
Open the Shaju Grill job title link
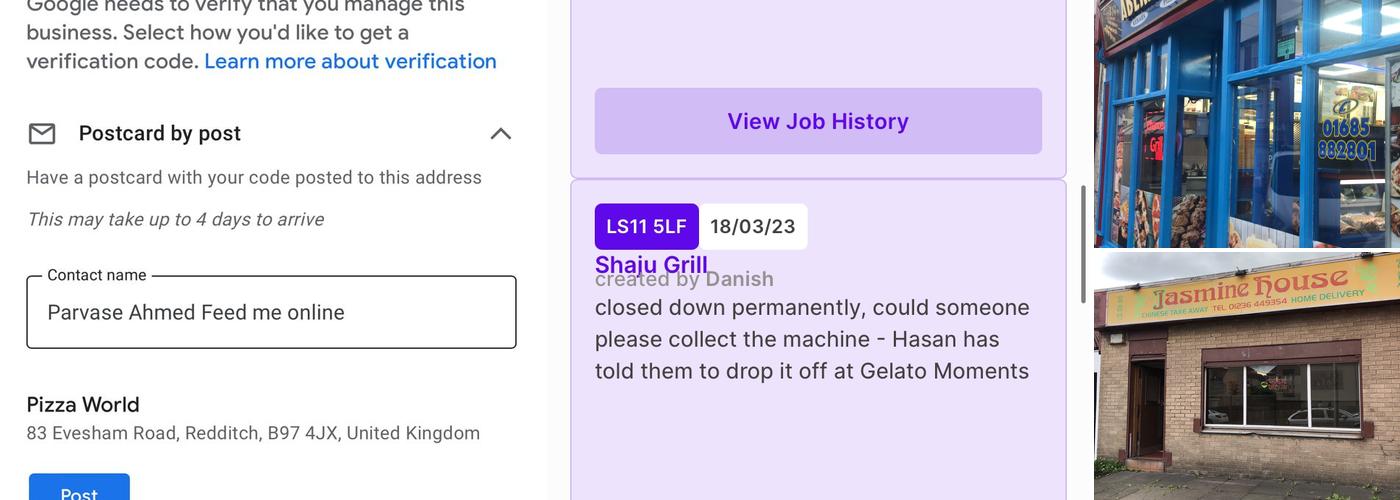651,263
